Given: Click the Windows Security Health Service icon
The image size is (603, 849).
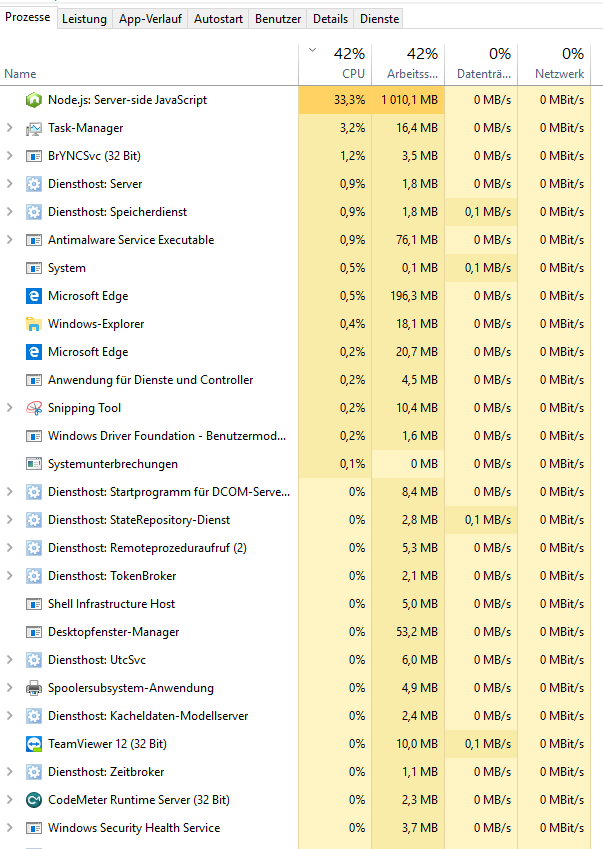Looking at the screenshot, I should point(34,828).
